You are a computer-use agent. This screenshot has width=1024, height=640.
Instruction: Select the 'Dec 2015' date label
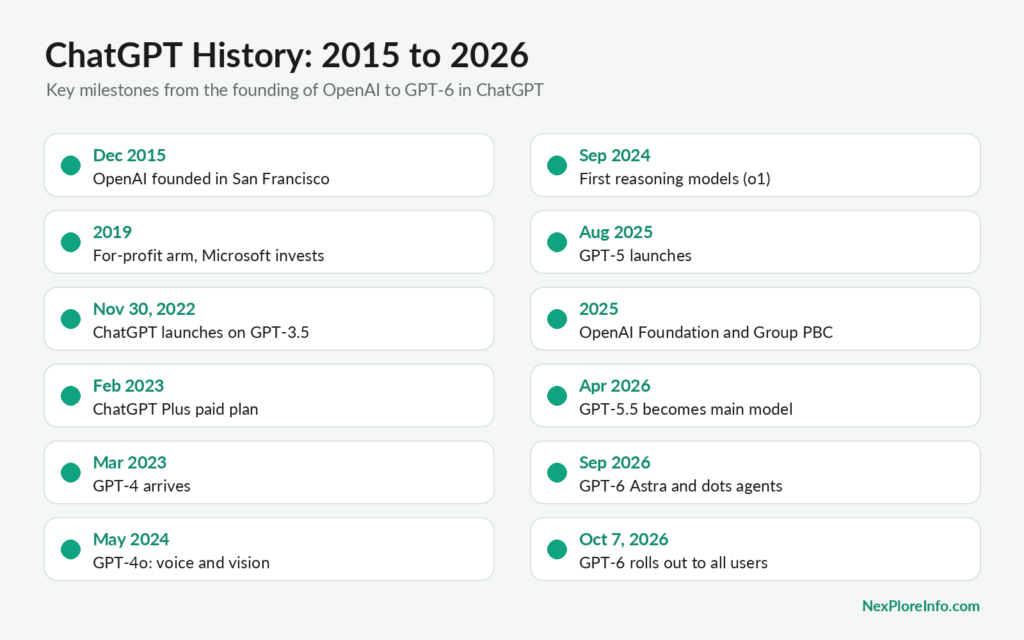pos(129,155)
